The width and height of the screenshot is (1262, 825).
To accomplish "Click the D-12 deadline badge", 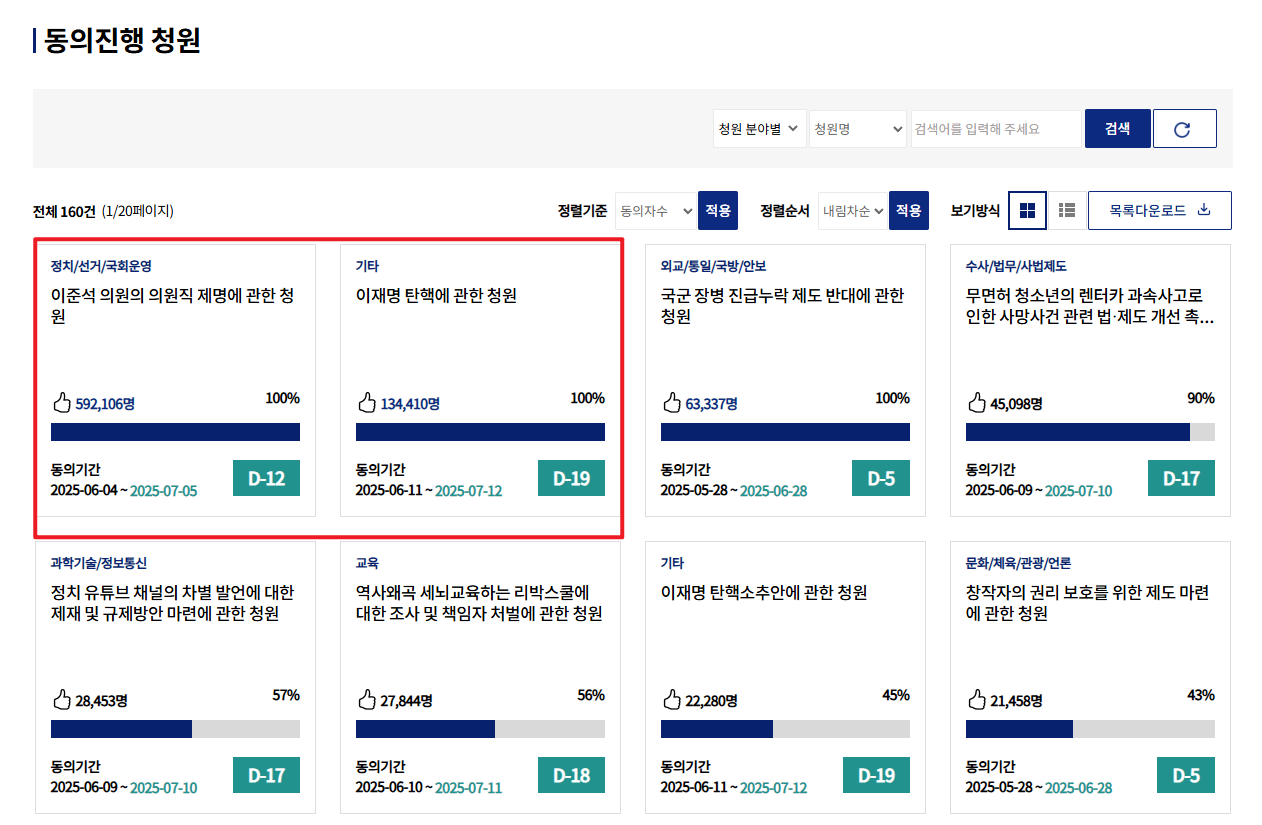I will click(x=266, y=478).
